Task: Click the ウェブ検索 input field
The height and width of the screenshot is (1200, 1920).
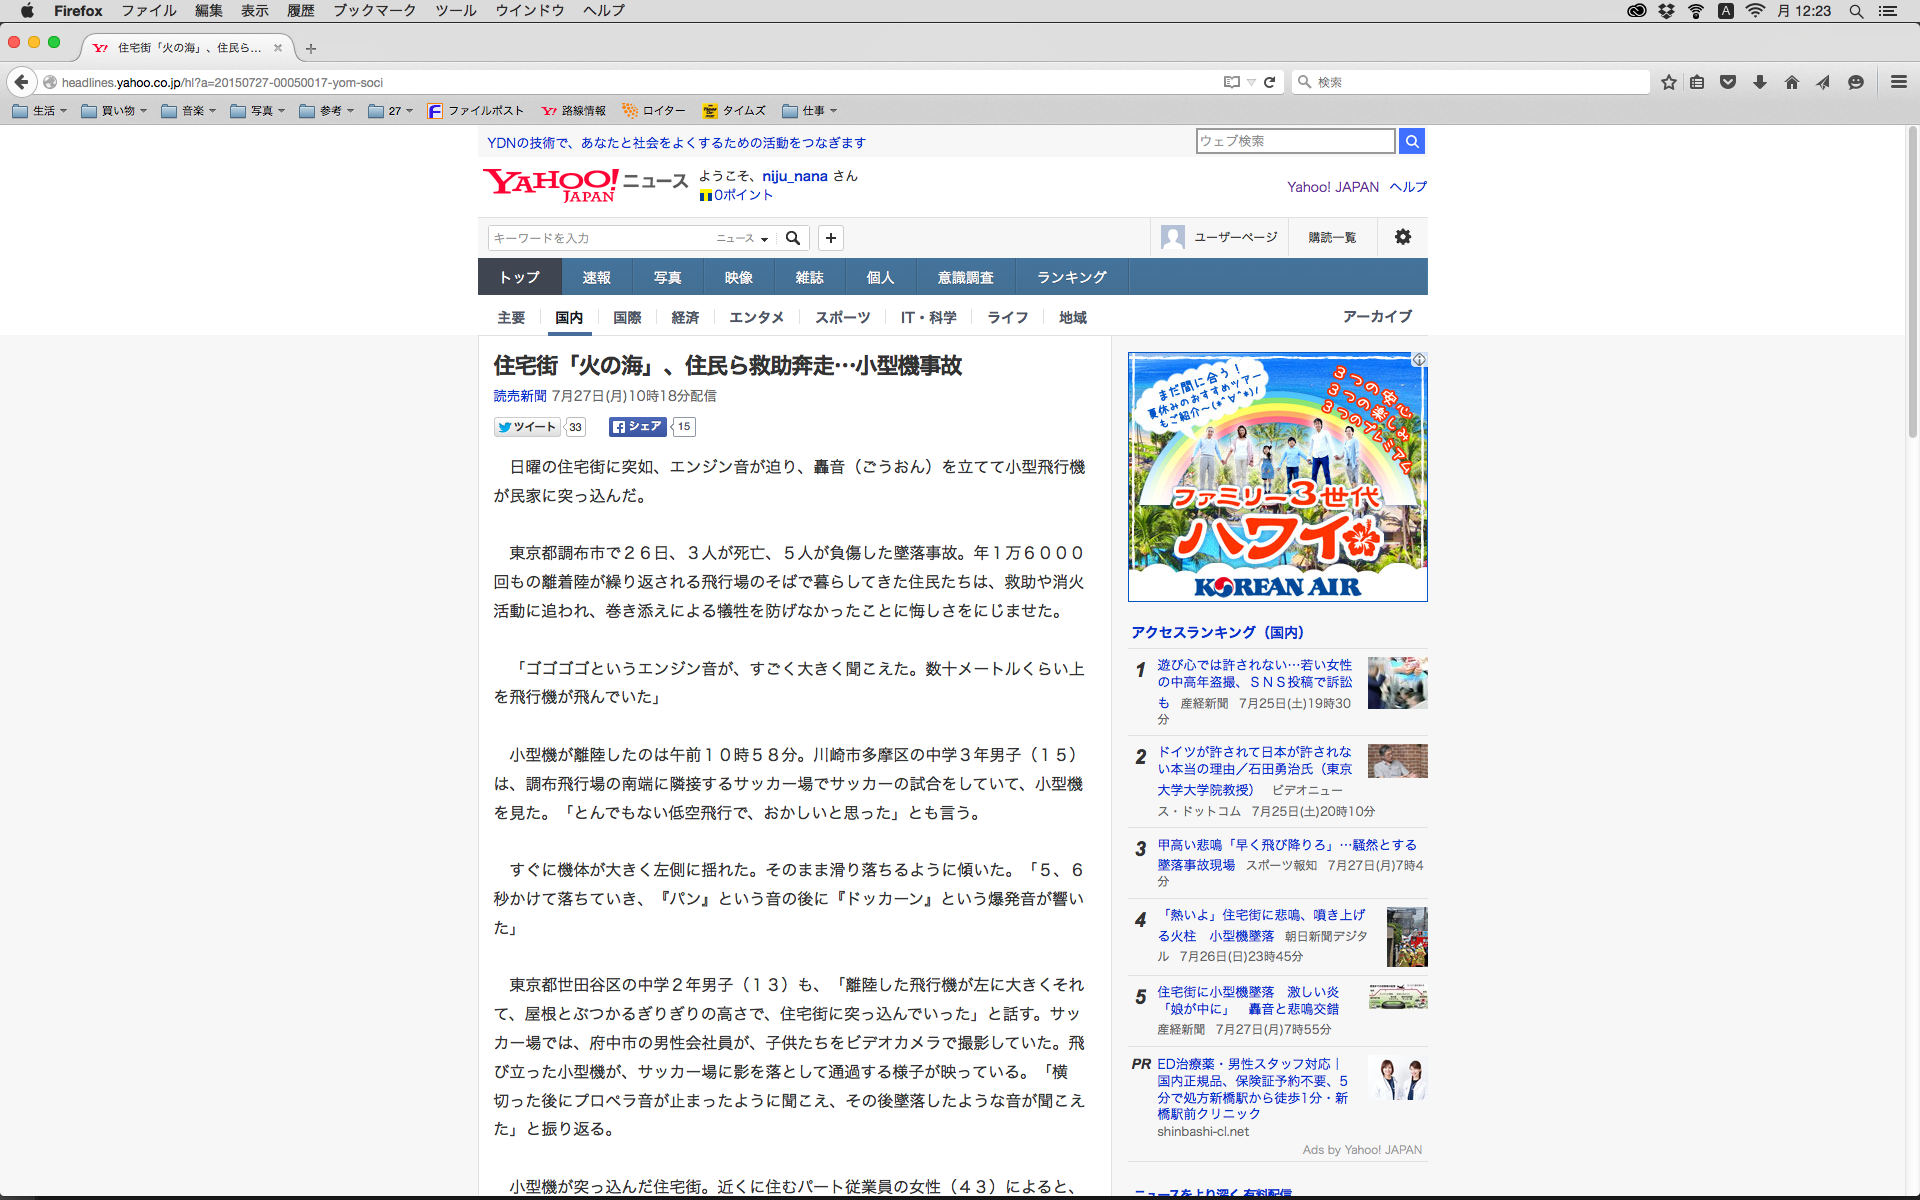Action: 1294,141
